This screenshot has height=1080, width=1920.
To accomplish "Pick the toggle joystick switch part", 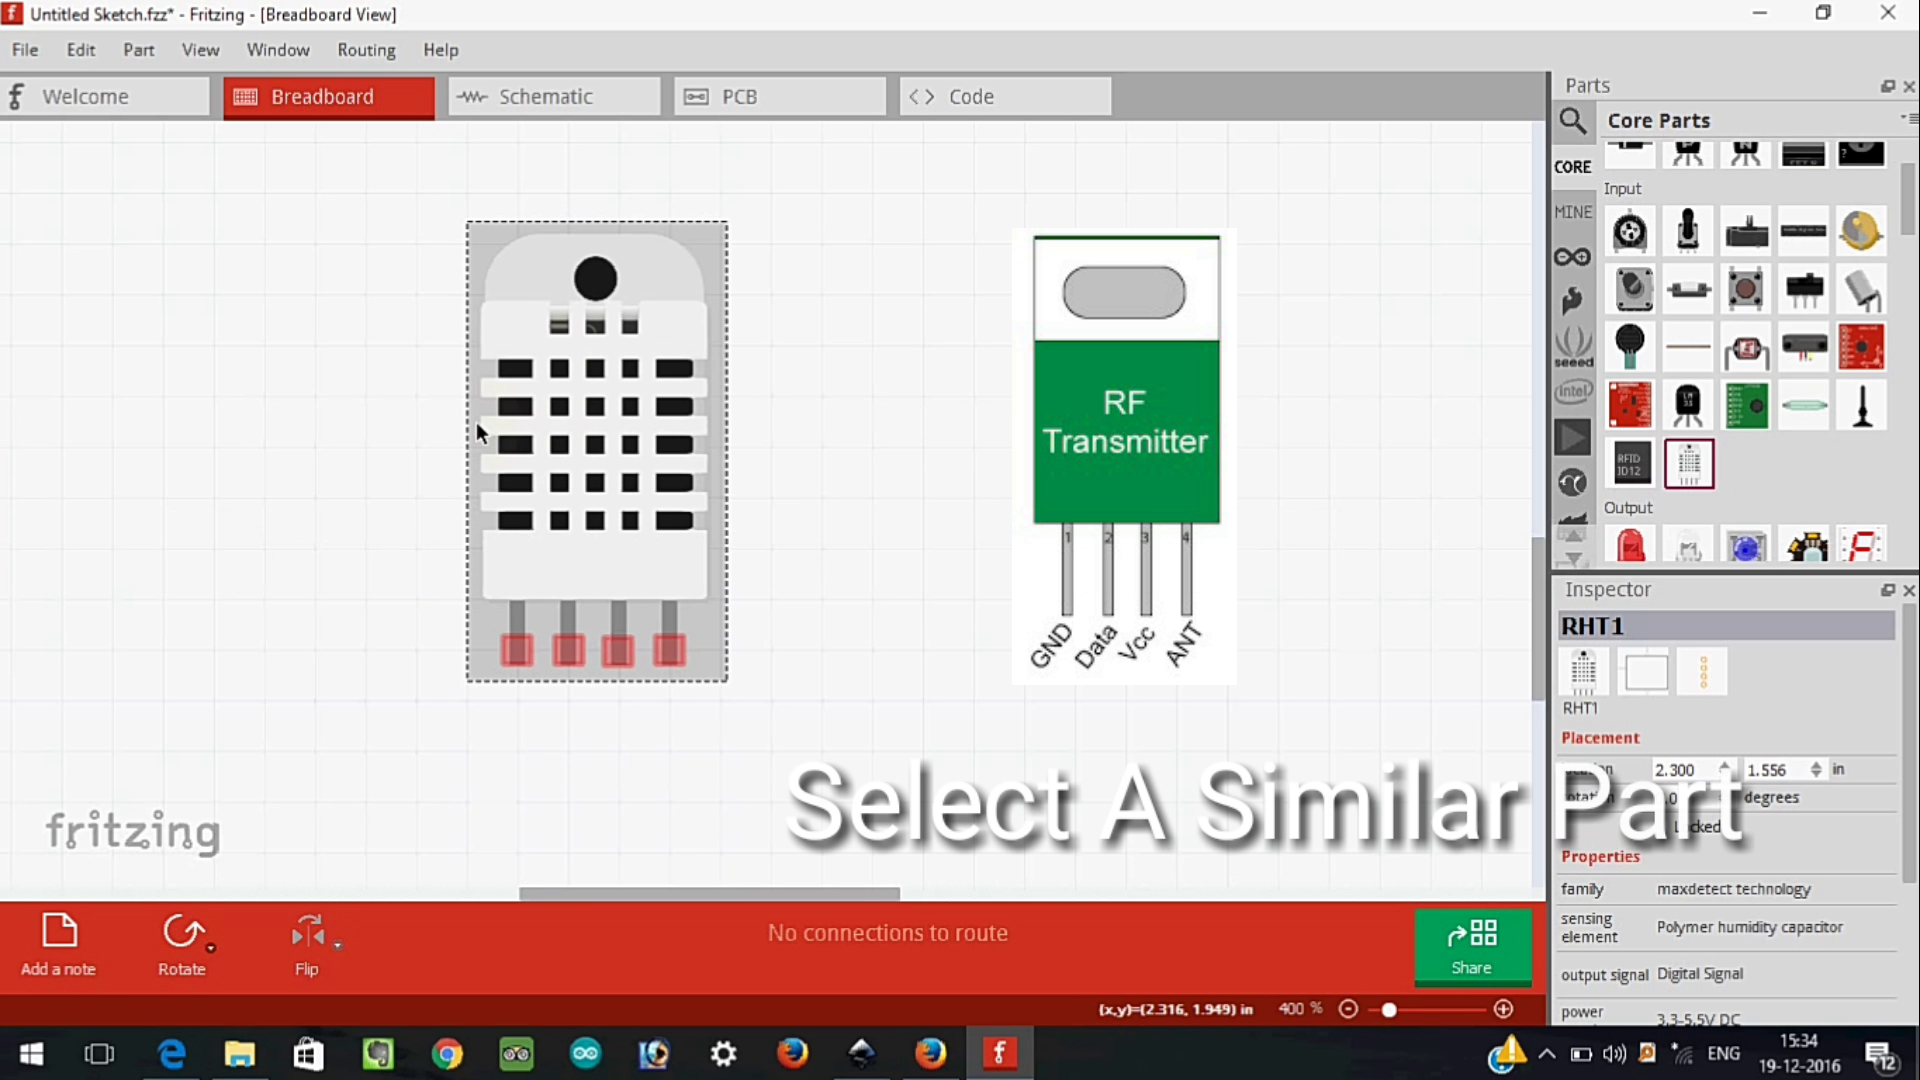I will click(x=1688, y=232).
